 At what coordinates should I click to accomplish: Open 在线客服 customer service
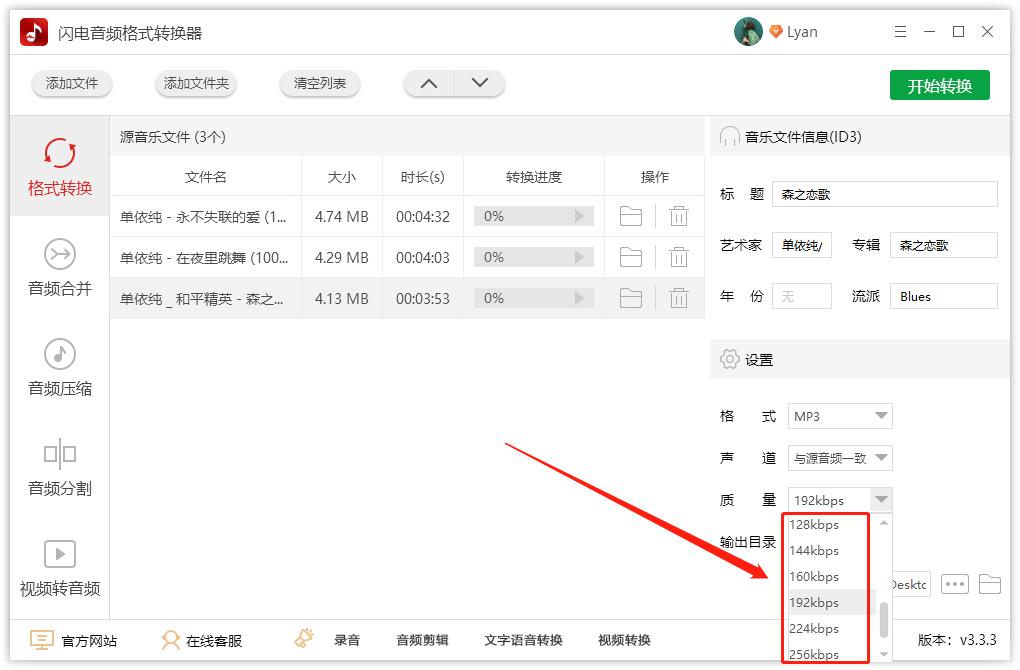pyautogui.click(x=199, y=640)
